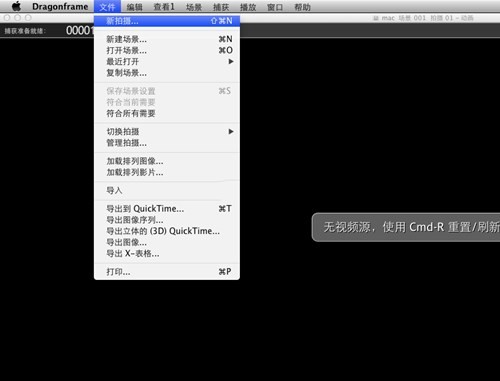Click 导入 in the file menu

[x=167, y=191]
